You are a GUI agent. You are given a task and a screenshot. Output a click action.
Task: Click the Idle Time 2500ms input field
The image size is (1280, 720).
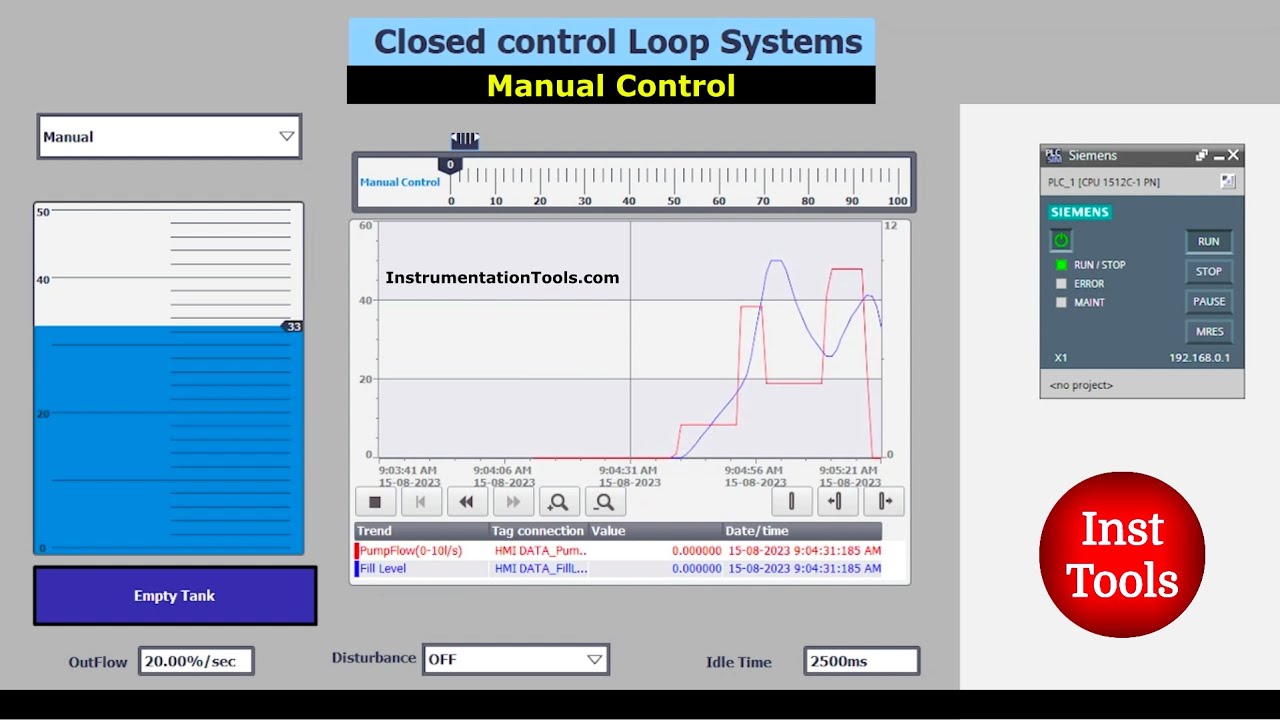tap(861, 660)
